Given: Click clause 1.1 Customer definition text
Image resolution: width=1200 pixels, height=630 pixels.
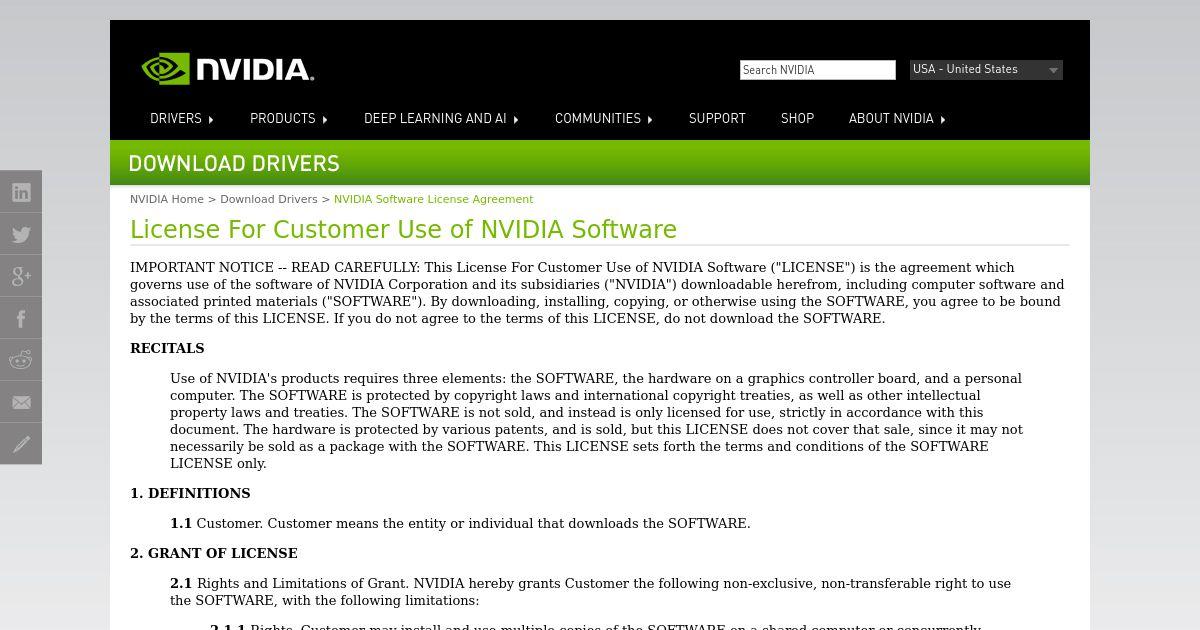Looking at the screenshot, I should click(x=460, y=523).
